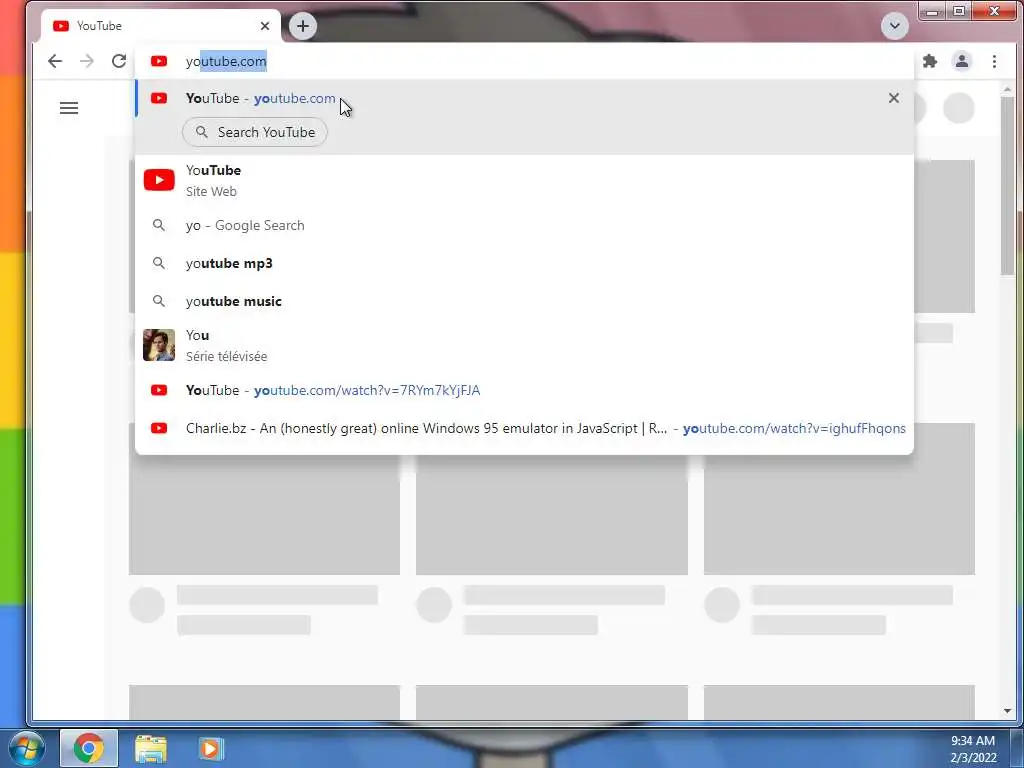Open the YouTube hamburger guide menu
Image resolution: width=1024 pixels, height=768 pixels.
69,108
